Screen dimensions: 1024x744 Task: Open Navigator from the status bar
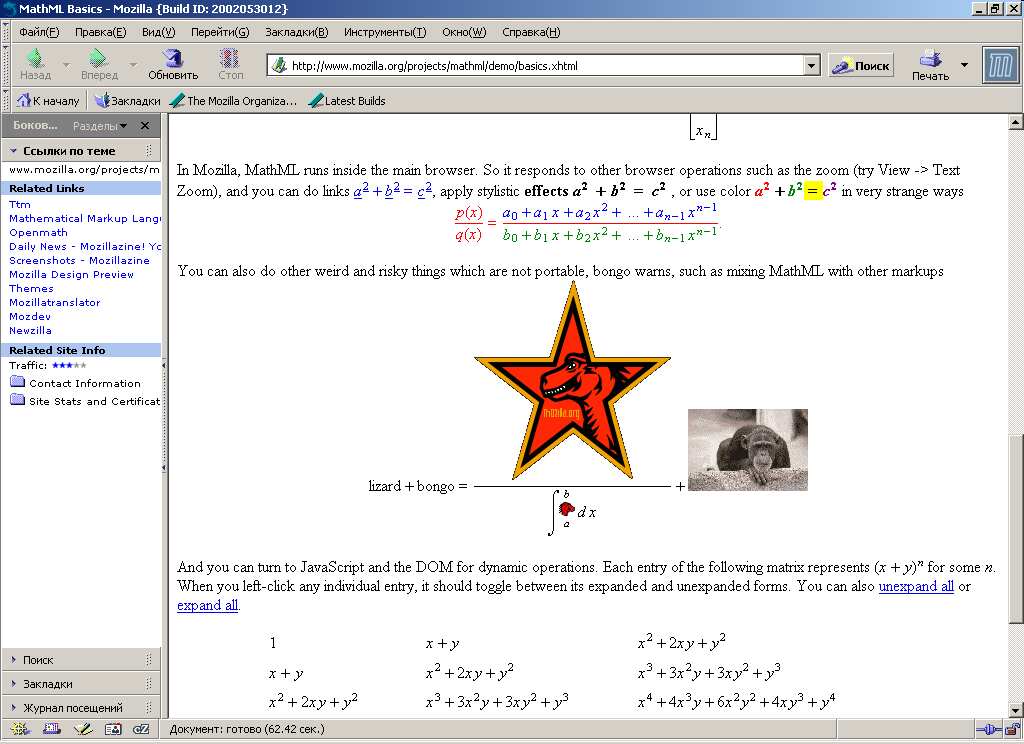coord(20,729)
